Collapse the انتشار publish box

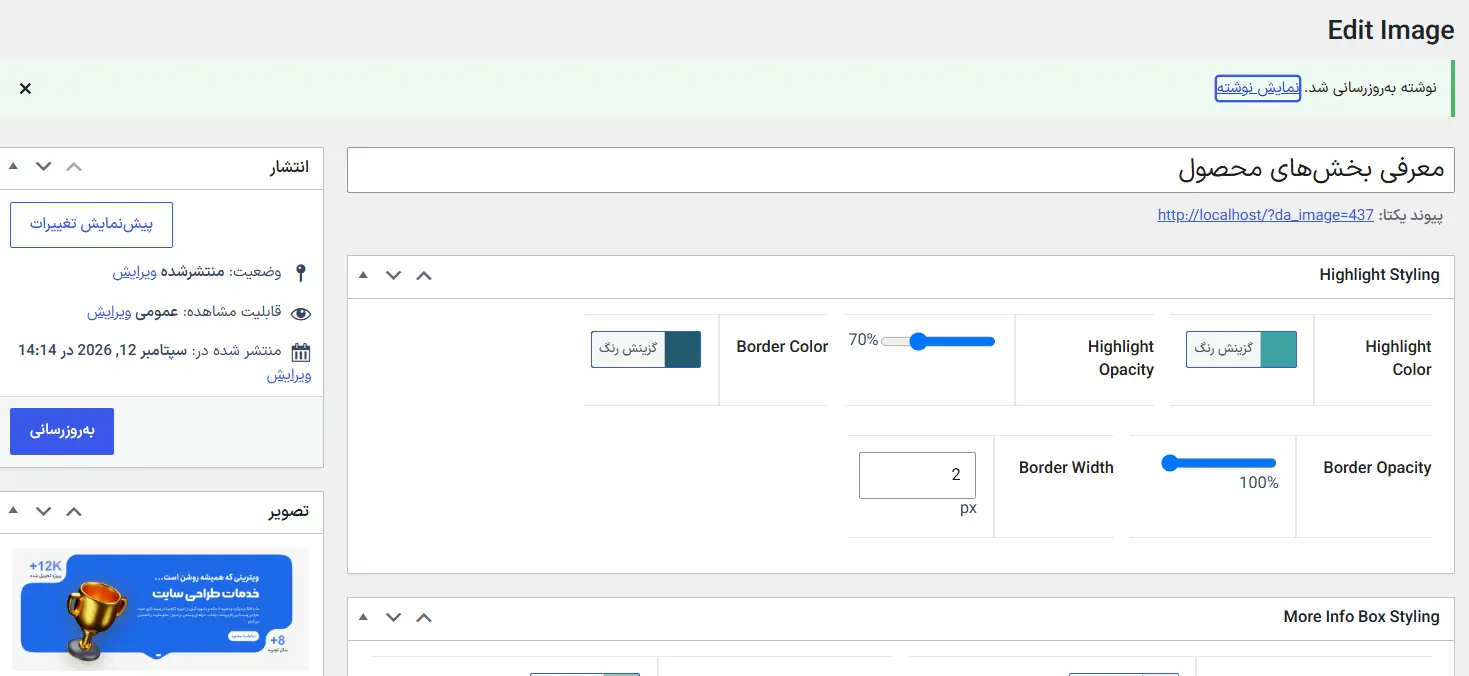(x=13, y=166)
